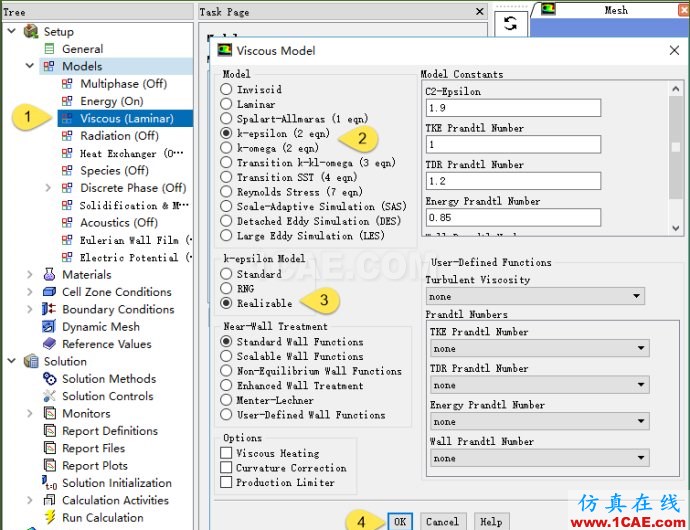Click the Materials flask icon
690x530 pixels.
(x=50, y=275)
